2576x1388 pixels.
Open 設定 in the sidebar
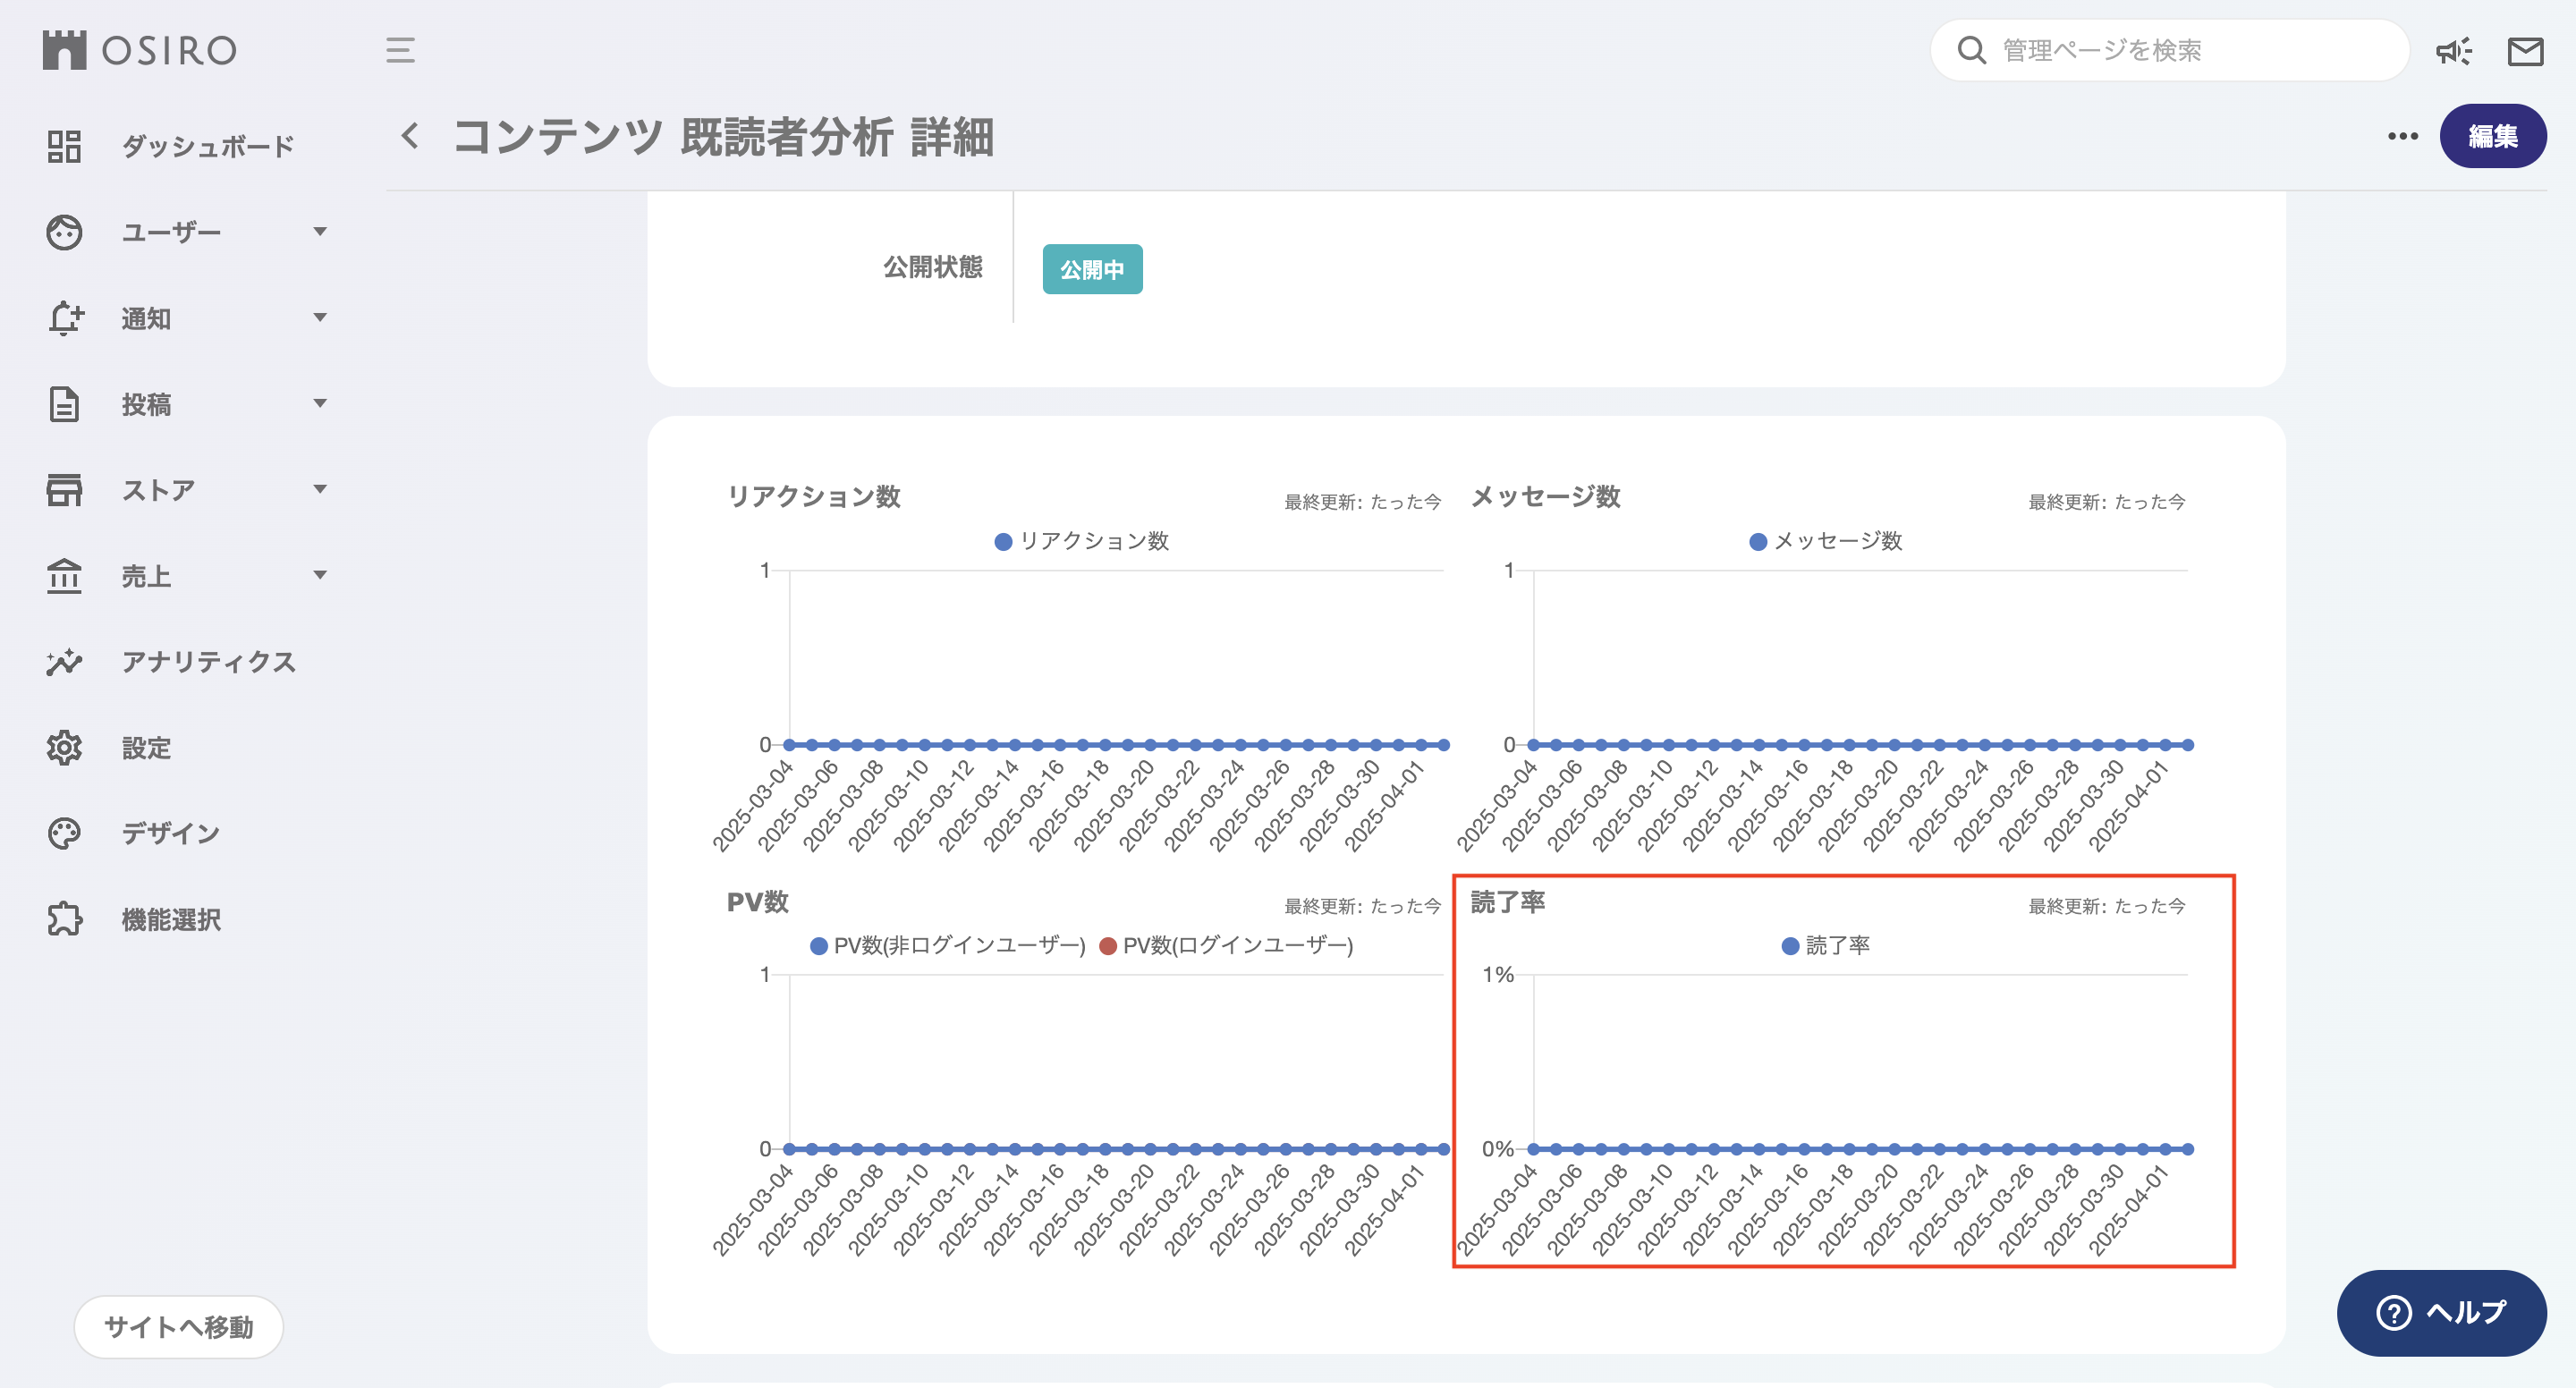(x=146, y=748)
